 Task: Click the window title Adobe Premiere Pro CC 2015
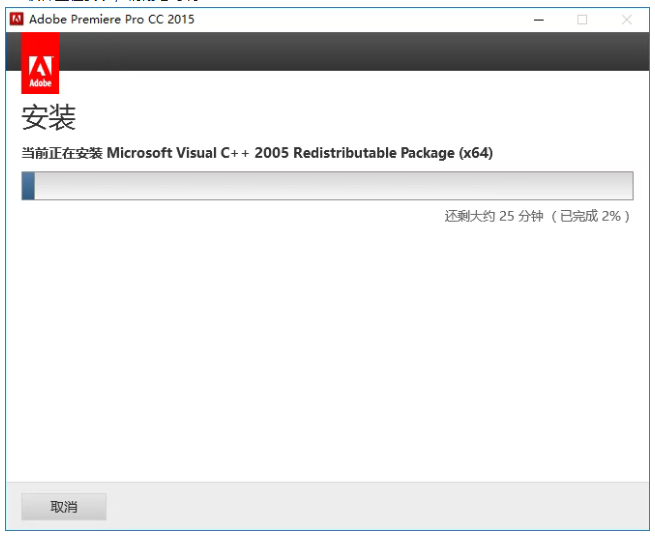[112, 19]
